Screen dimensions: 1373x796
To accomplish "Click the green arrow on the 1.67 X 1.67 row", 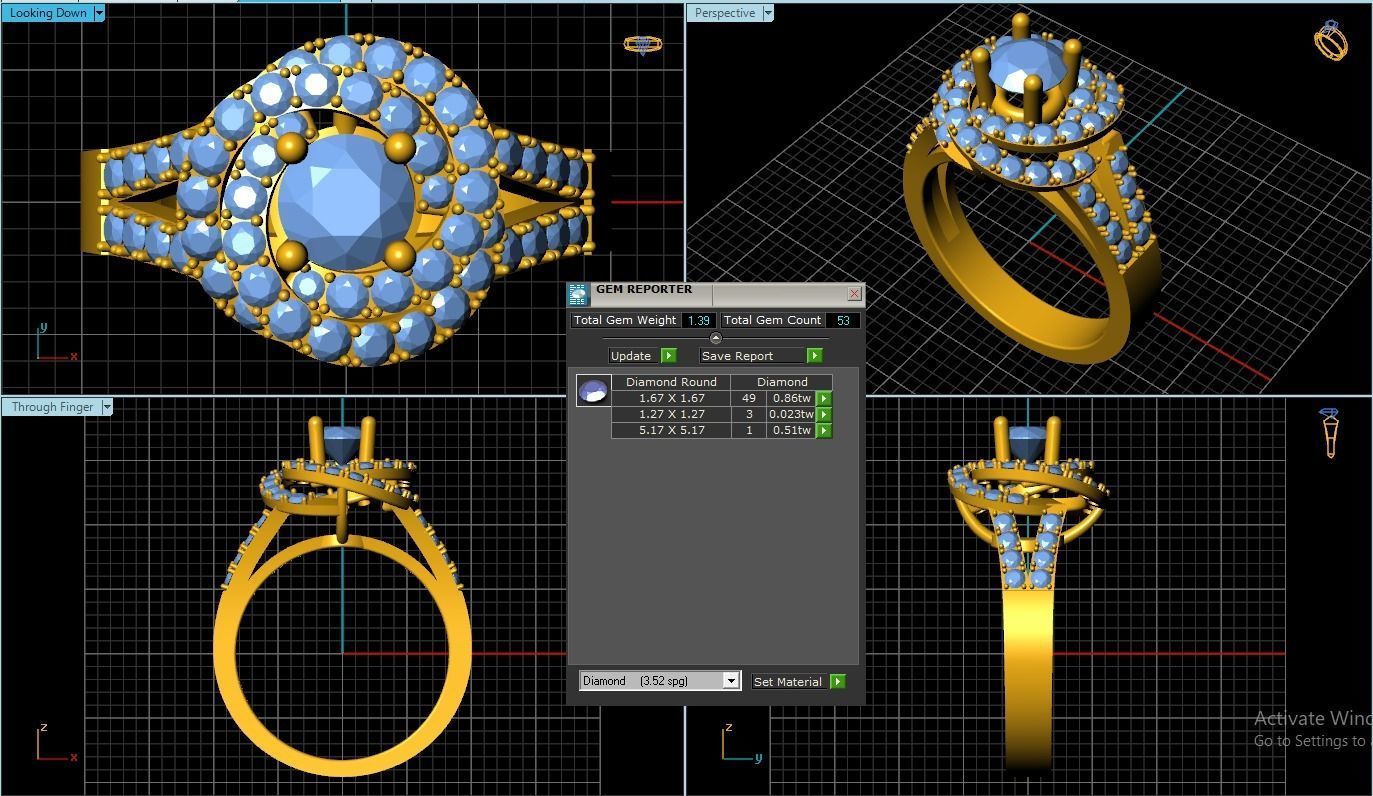I will (x=824, y=398).
